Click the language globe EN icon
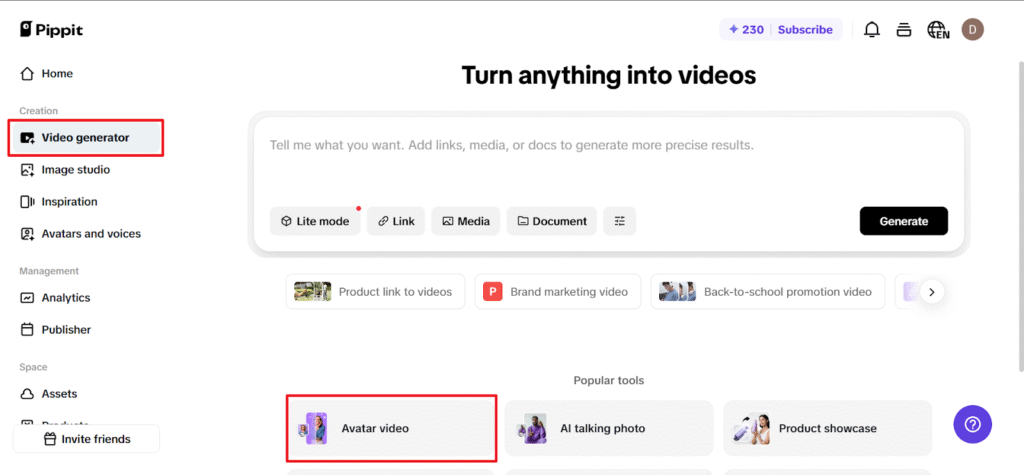This screenshot has height=475, width=1024. [x=938, y=30]
